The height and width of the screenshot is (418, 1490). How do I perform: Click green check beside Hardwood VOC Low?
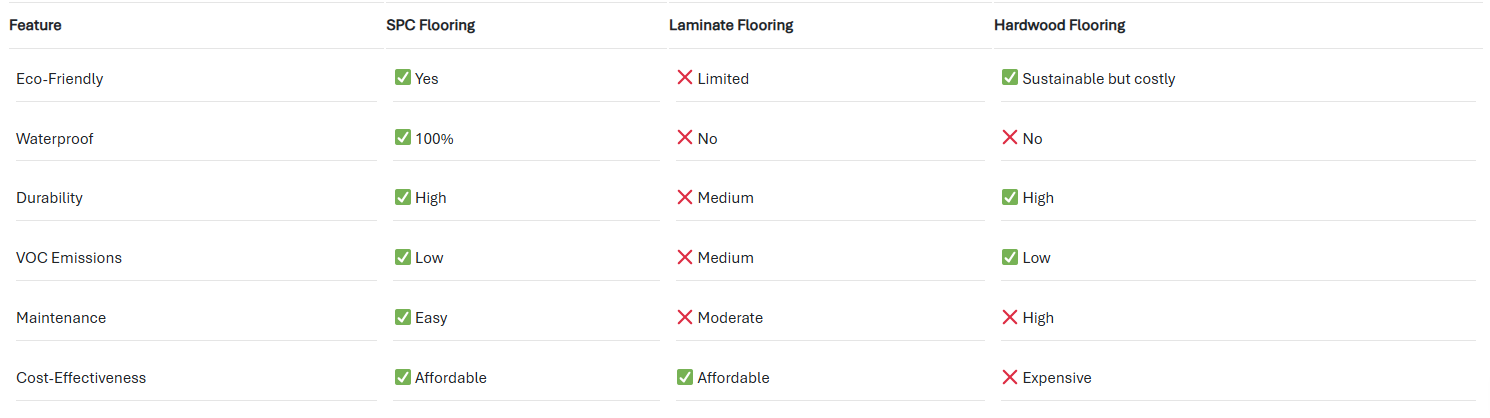coord(1010,257)
